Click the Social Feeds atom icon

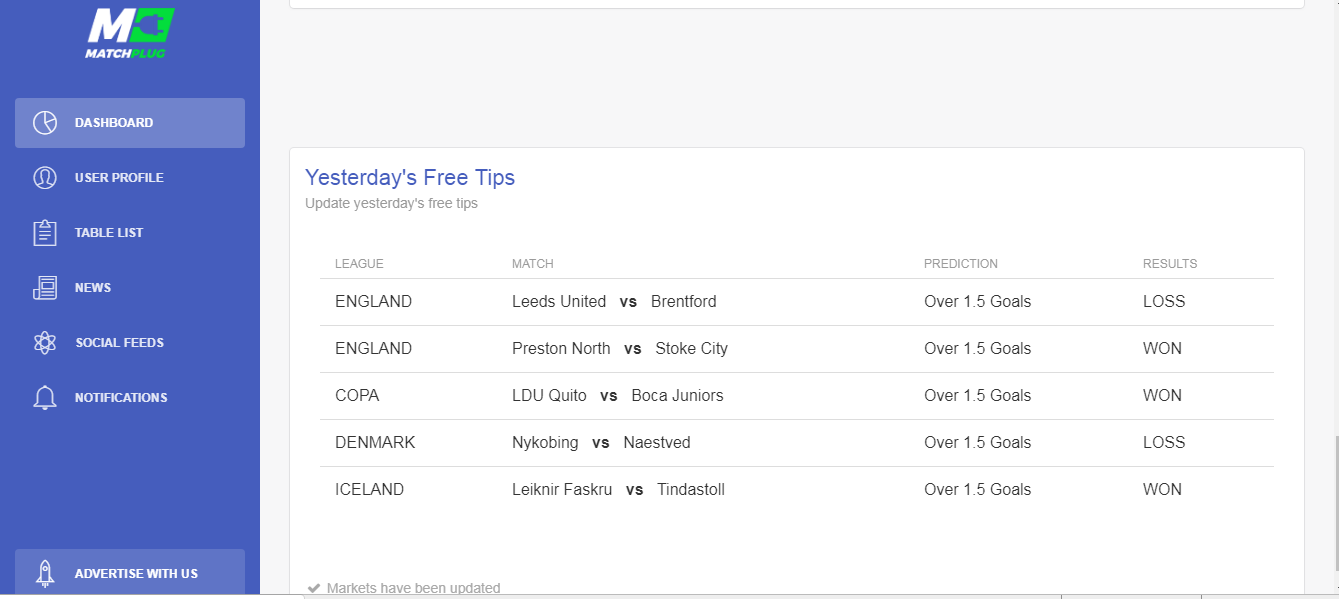coord(45,343)
